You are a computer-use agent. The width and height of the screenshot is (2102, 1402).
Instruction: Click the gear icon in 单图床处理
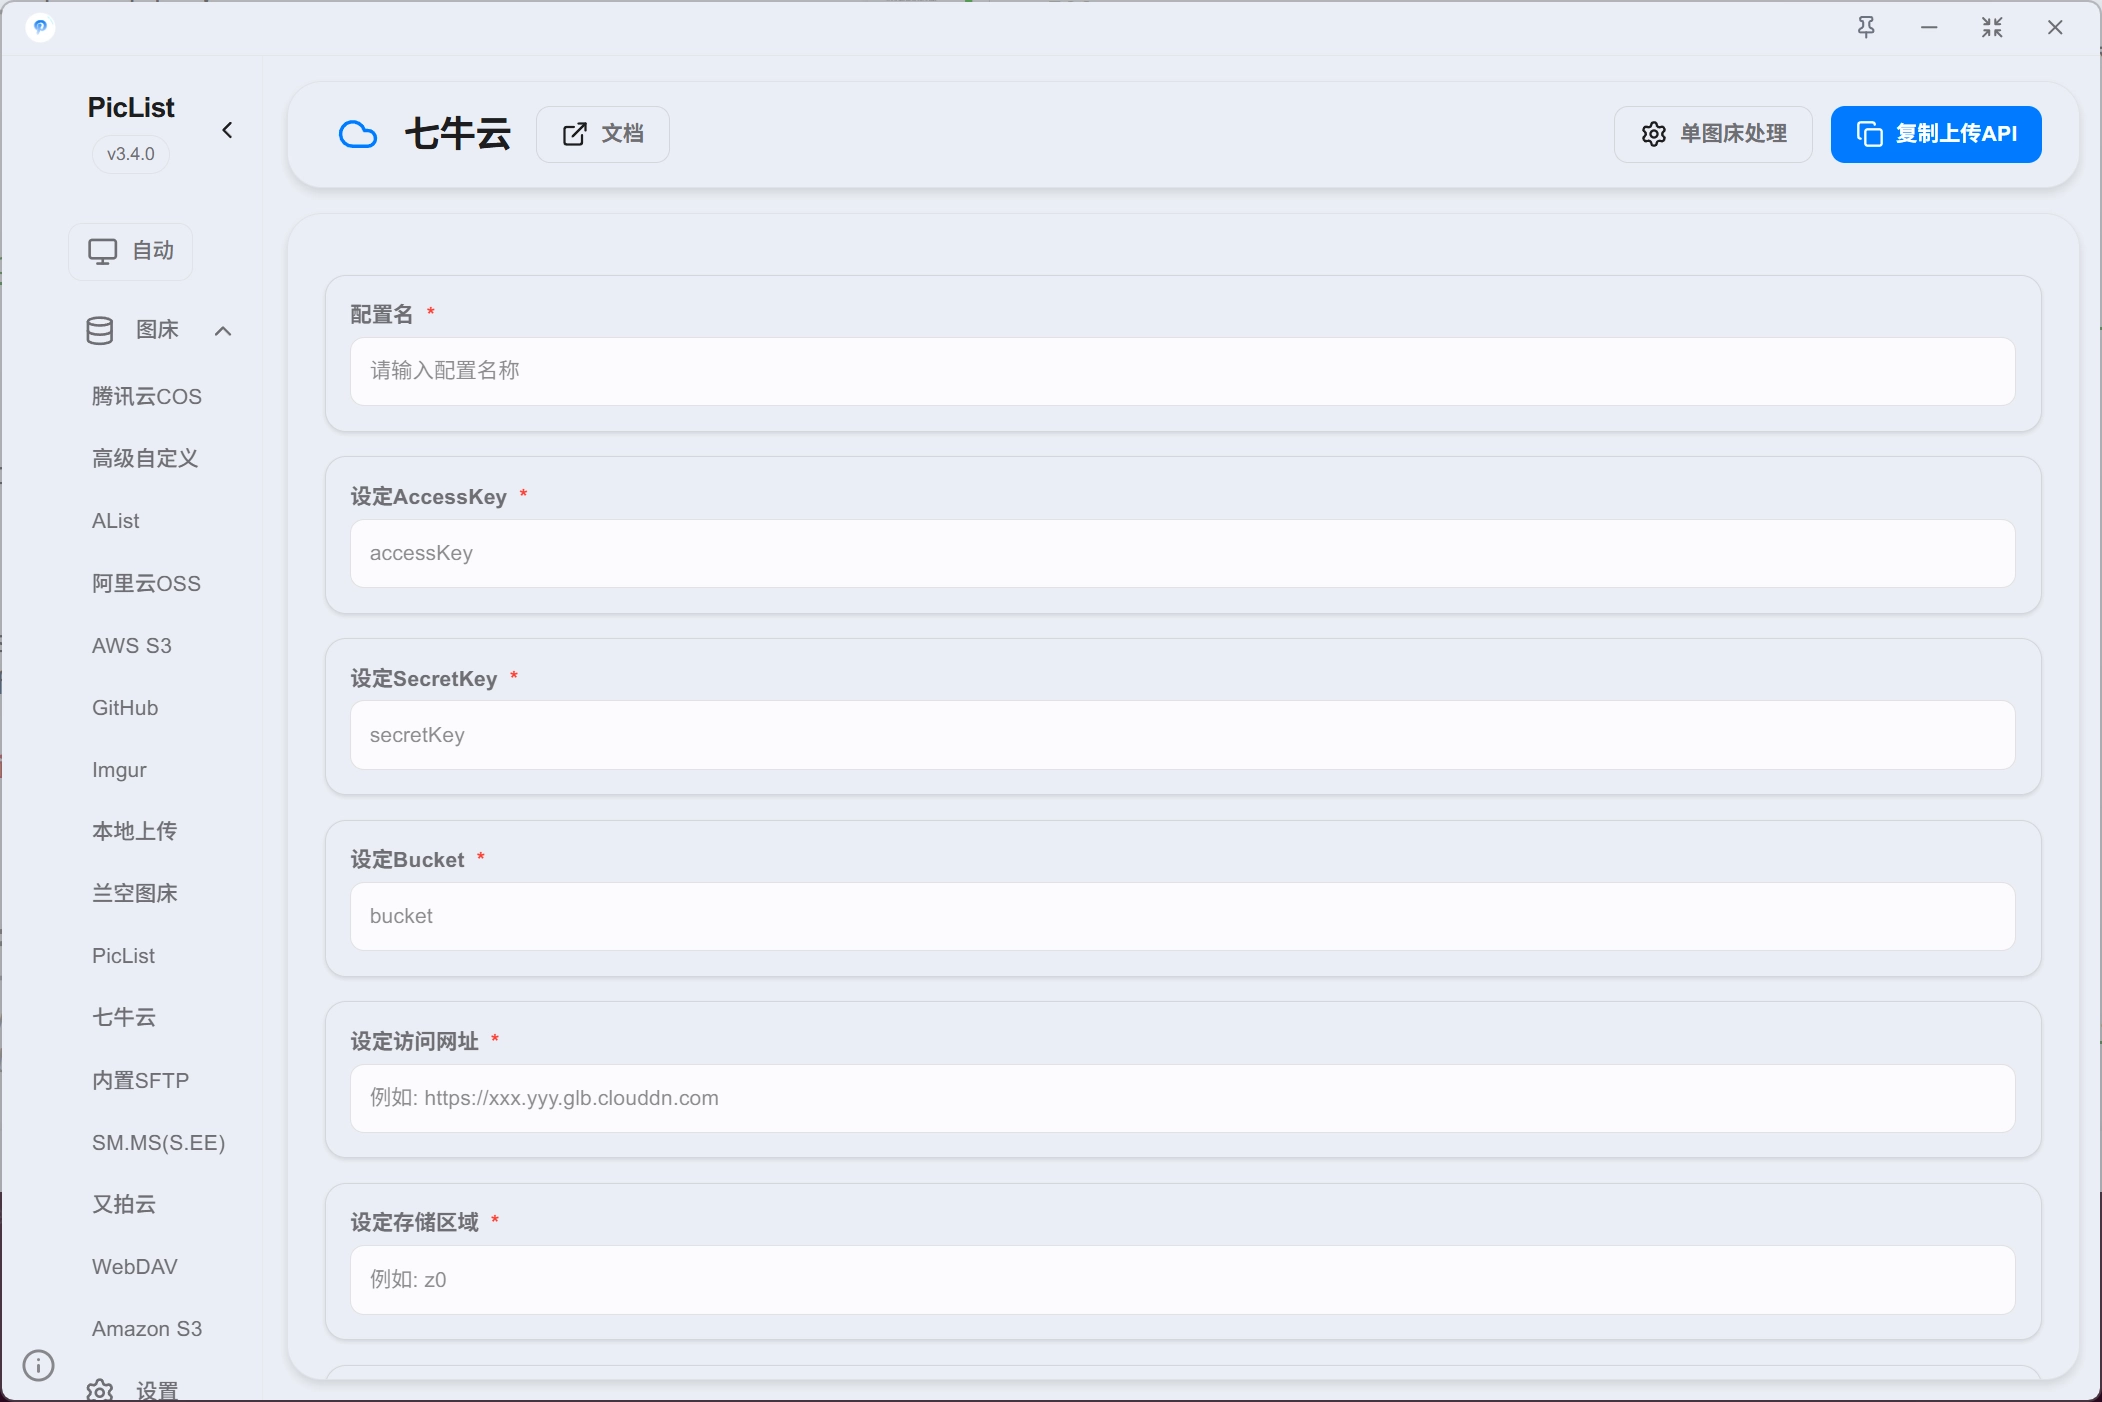1654,134
